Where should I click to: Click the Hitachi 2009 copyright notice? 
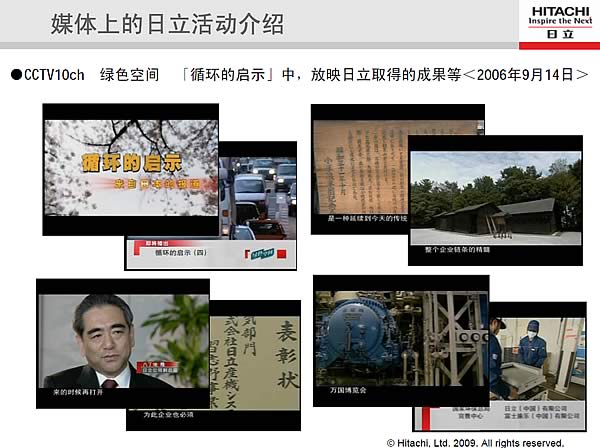coord(475,443)
